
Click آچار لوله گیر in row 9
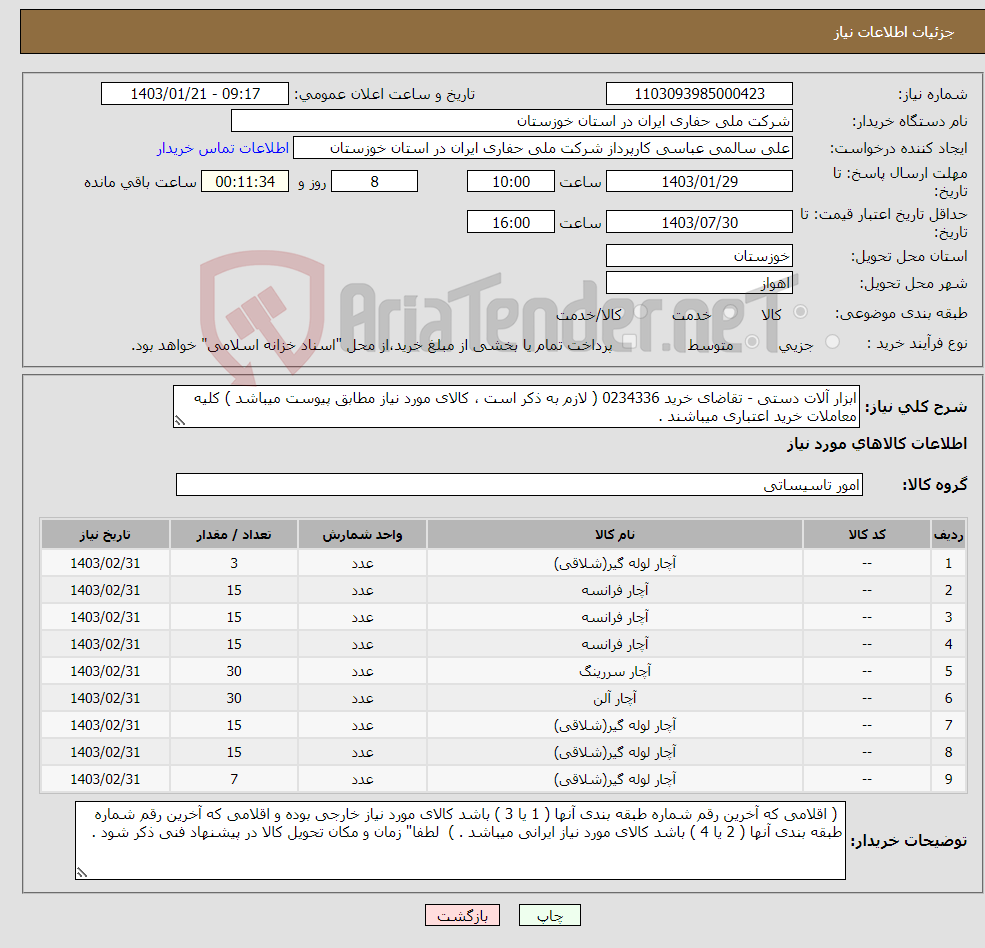click(x=615, y=780)
